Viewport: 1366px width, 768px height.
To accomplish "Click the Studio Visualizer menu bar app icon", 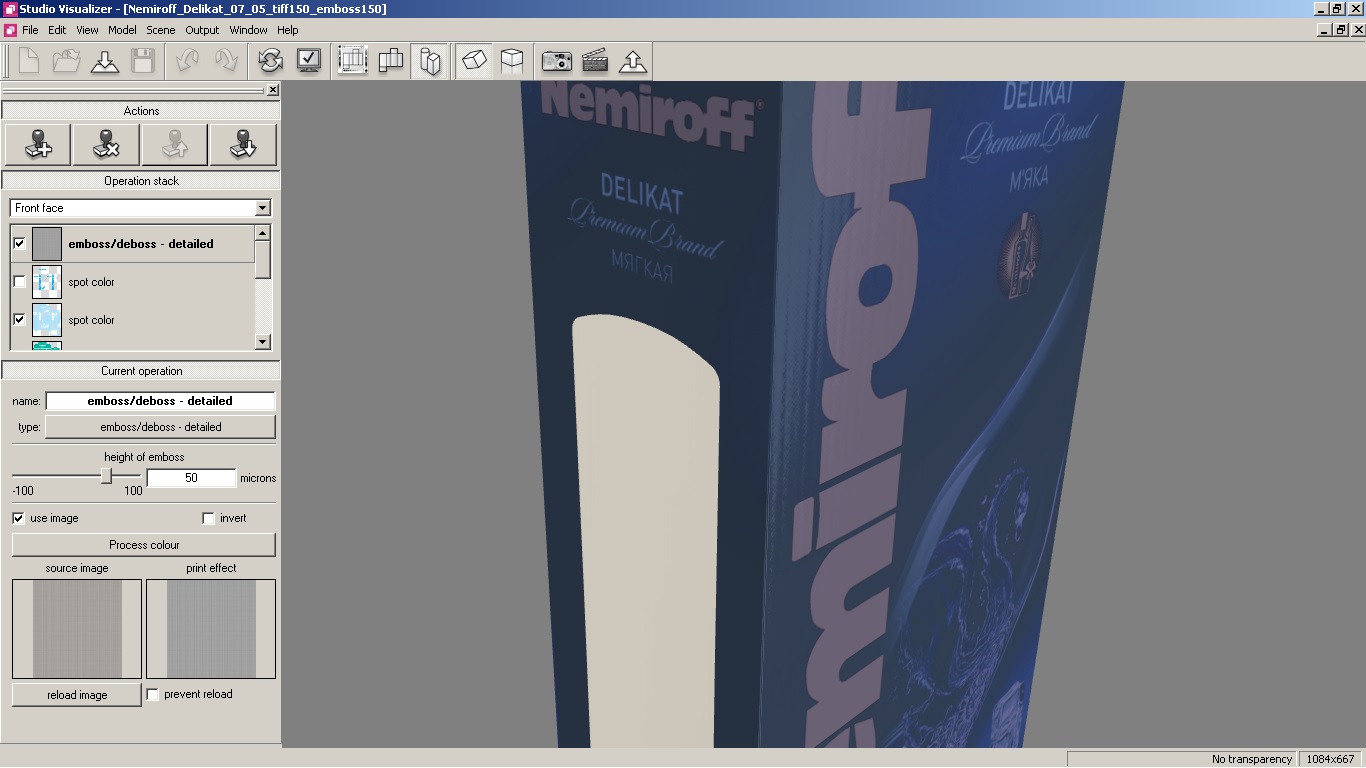I will tap(10, 30).
